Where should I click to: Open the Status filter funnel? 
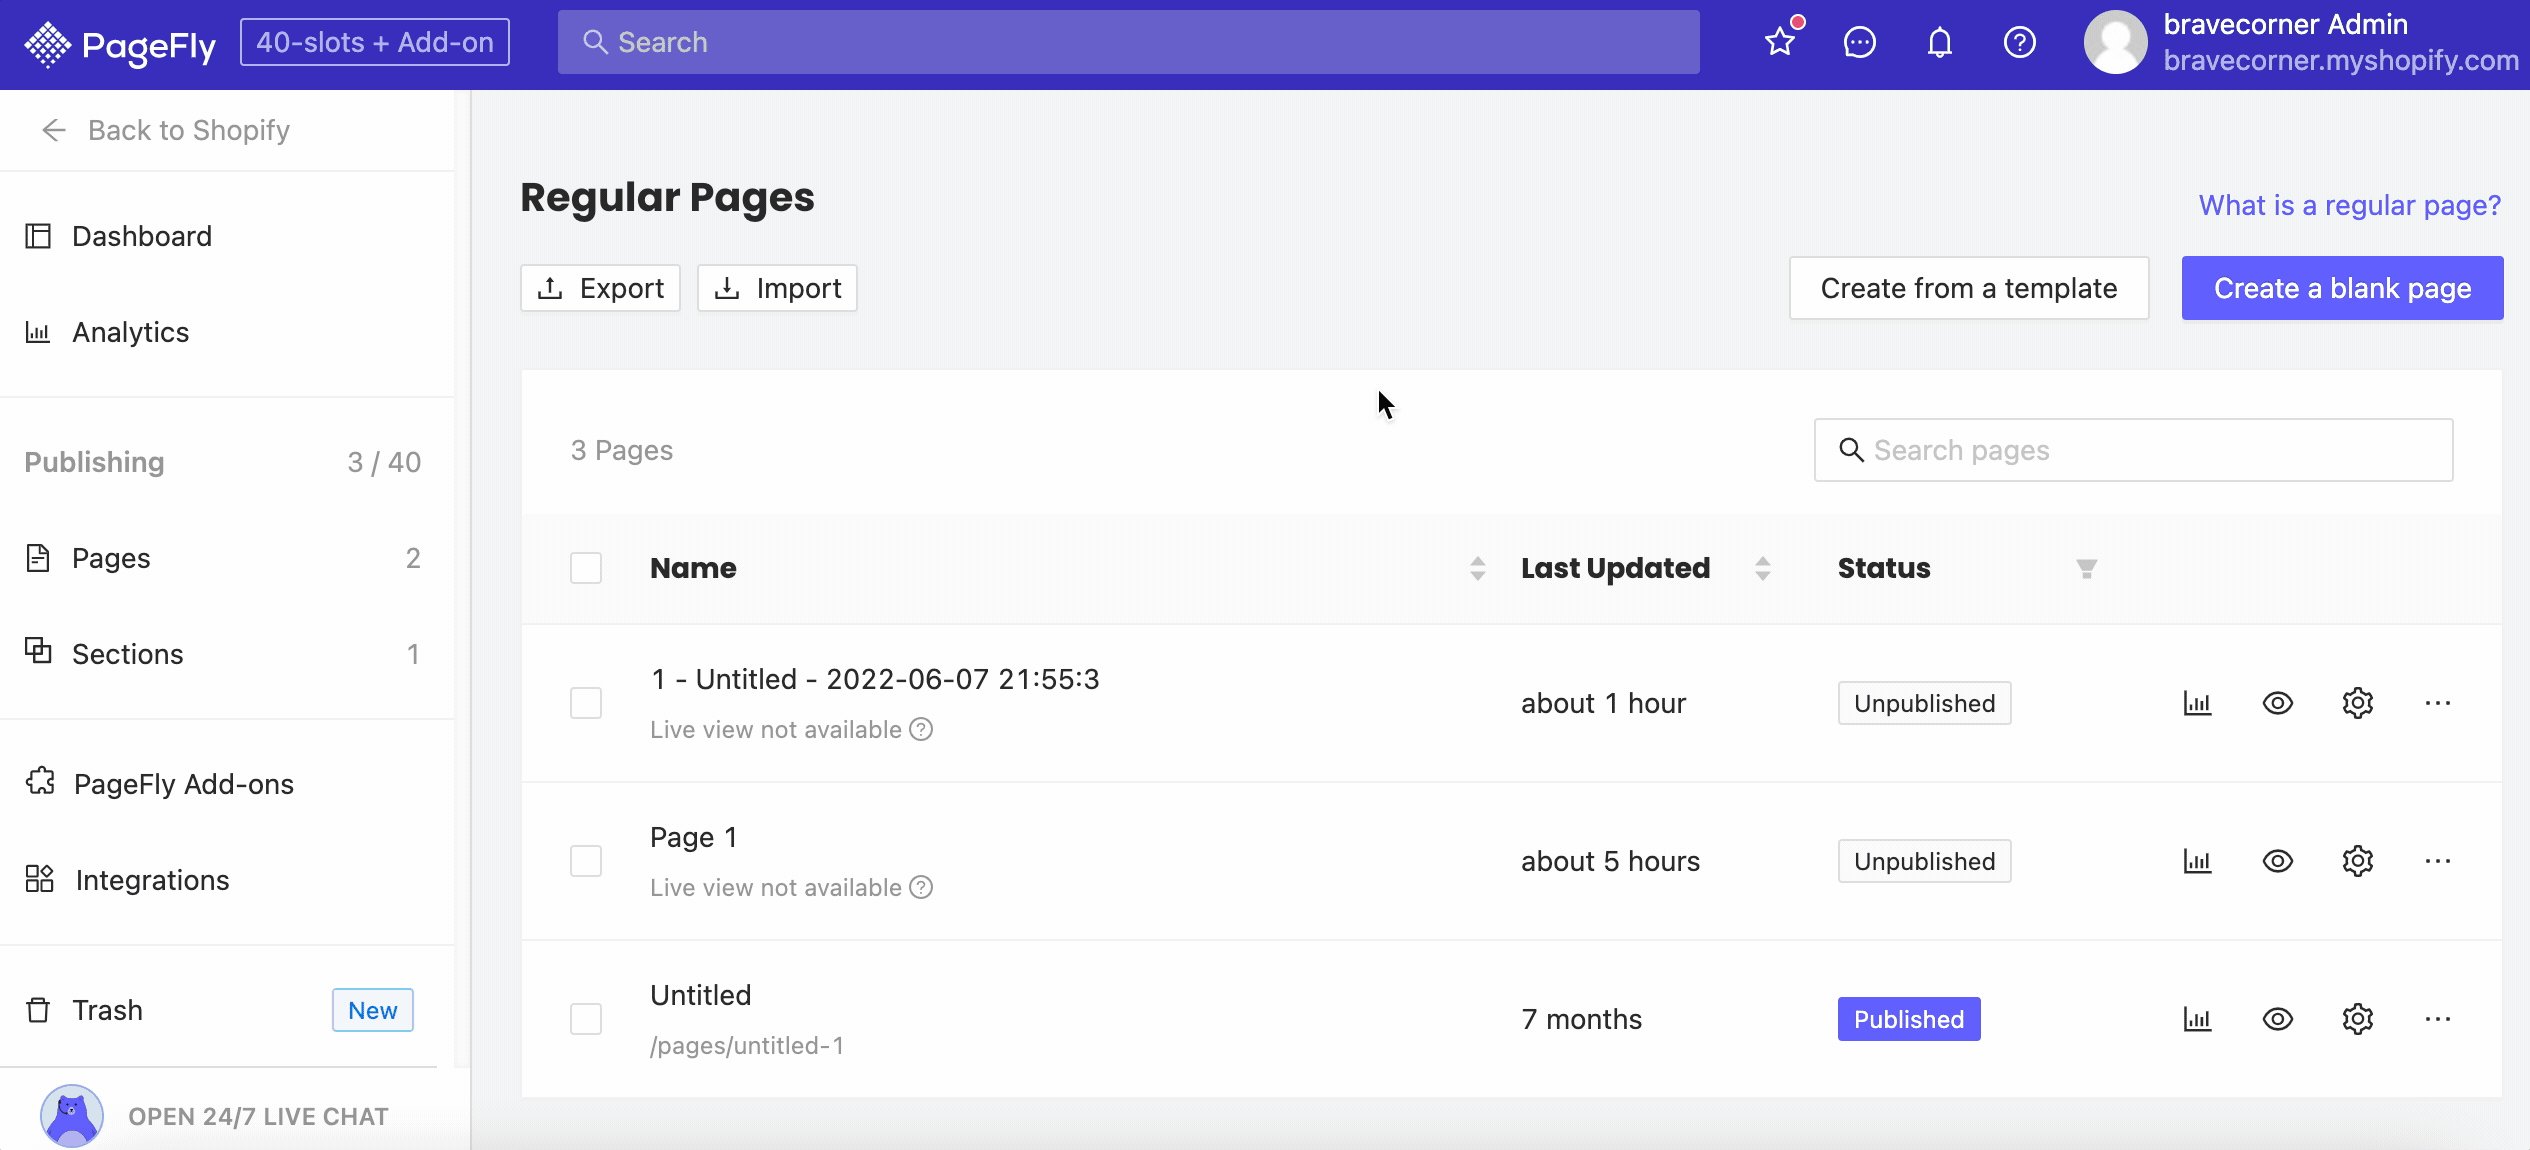click(x=2086, y=568)
